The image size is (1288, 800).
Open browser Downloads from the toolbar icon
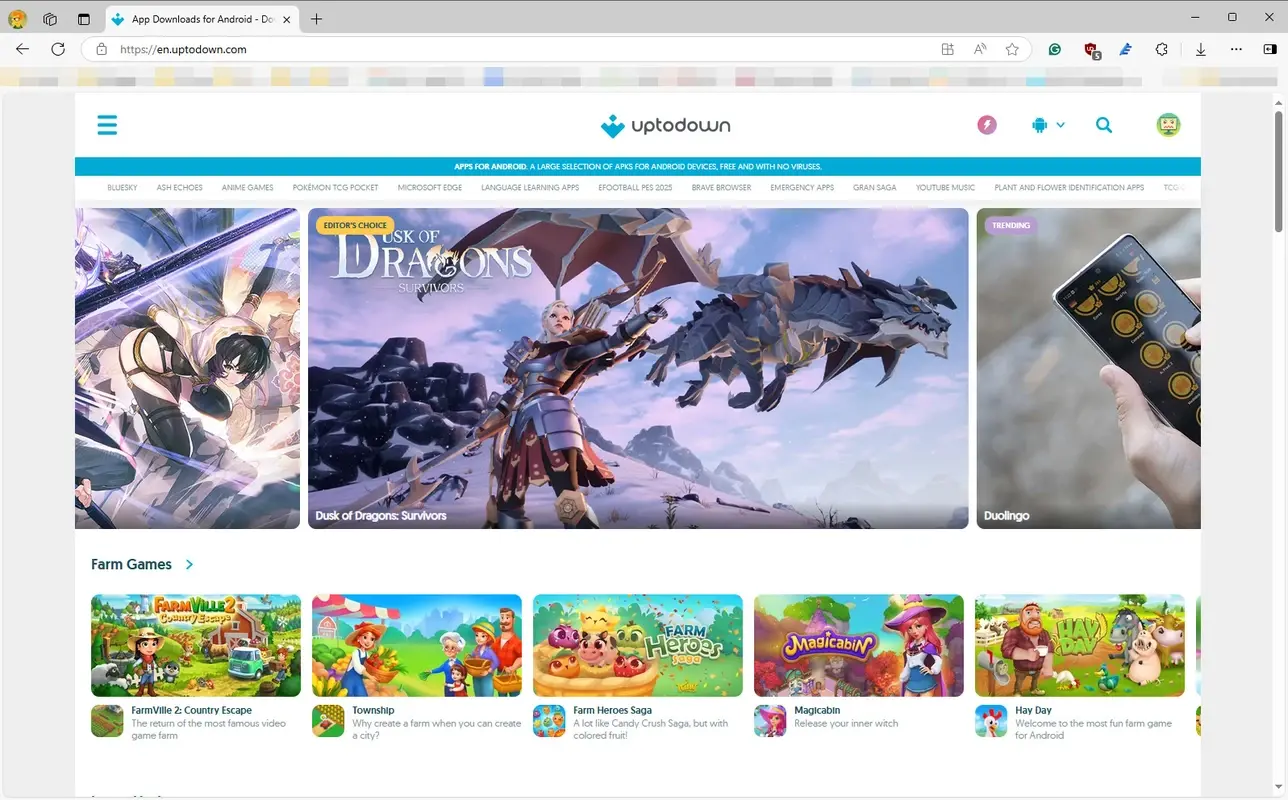click(x=1200, y=48)
